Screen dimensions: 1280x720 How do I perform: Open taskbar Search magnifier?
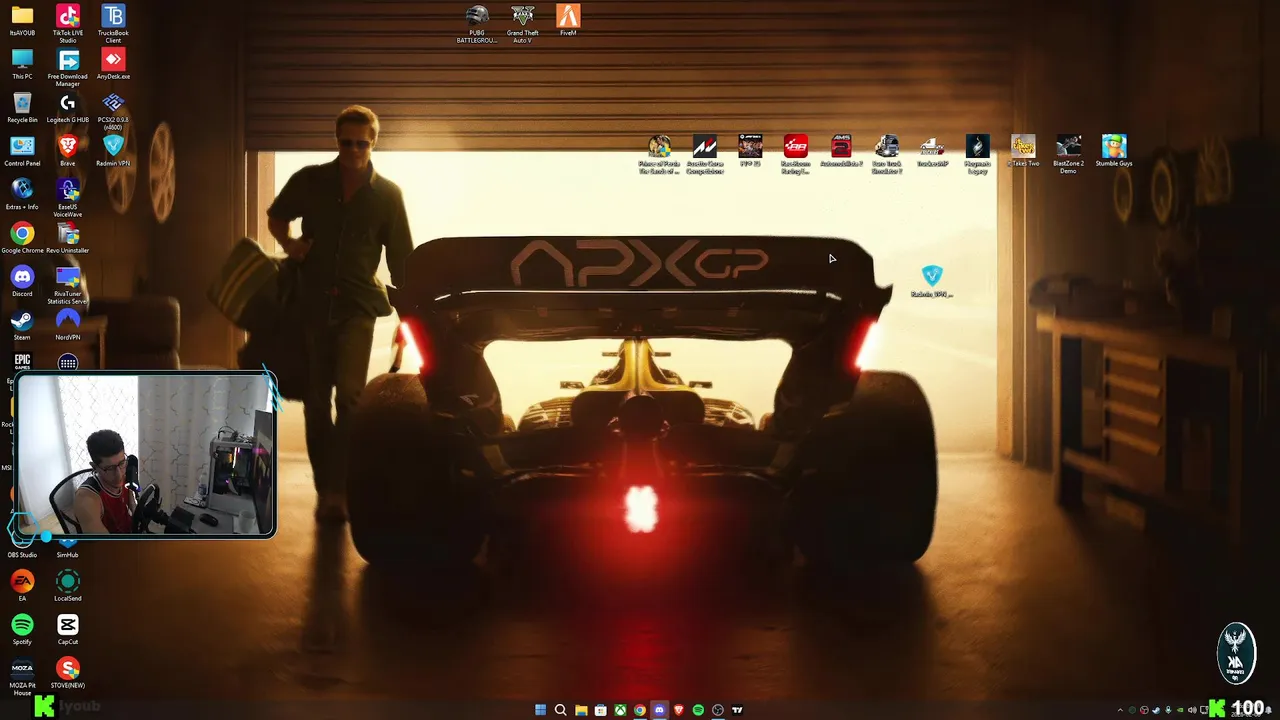click(x=560, y=710)
